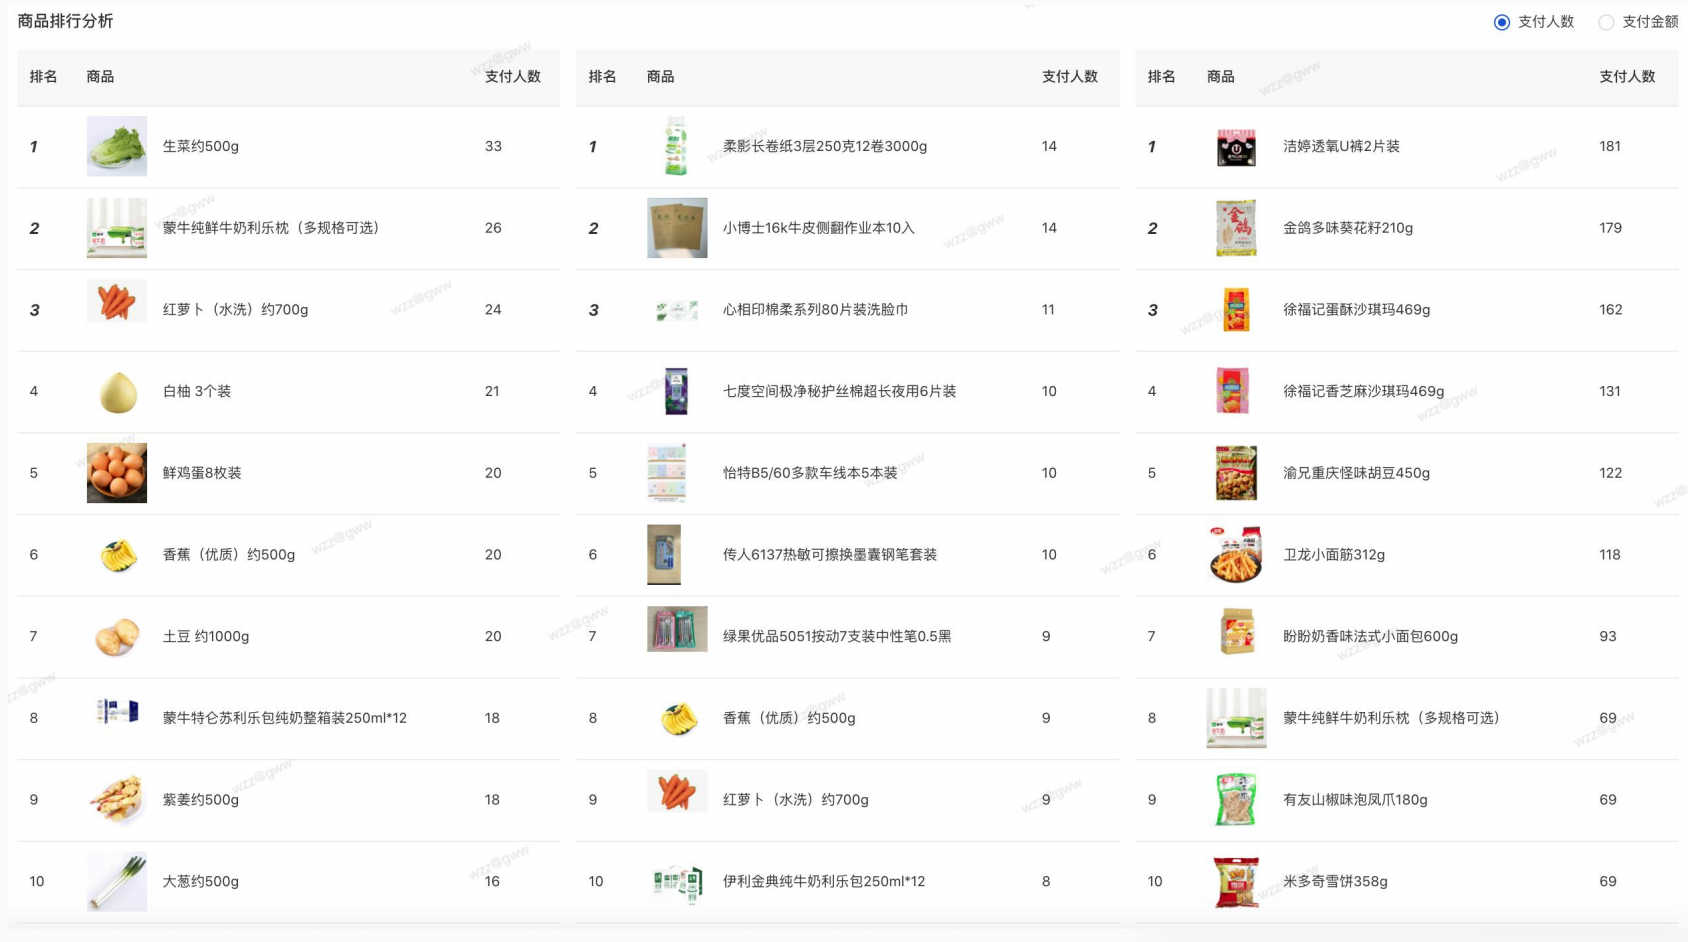Open the 米多奇雪饼358g thumbnail
The height and width of the screenshot is (942, 1688).
coord(1236,881)
